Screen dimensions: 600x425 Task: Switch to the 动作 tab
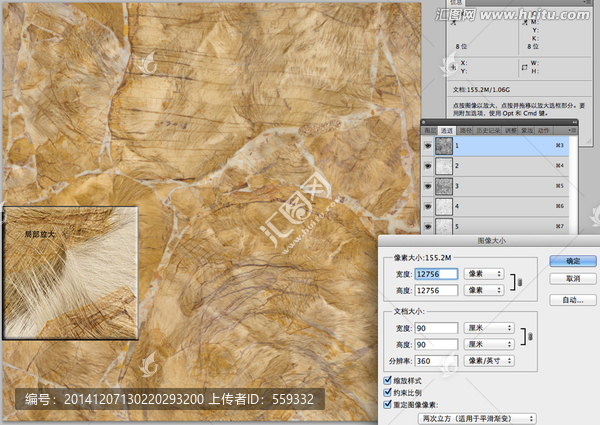tap(543, 131)
